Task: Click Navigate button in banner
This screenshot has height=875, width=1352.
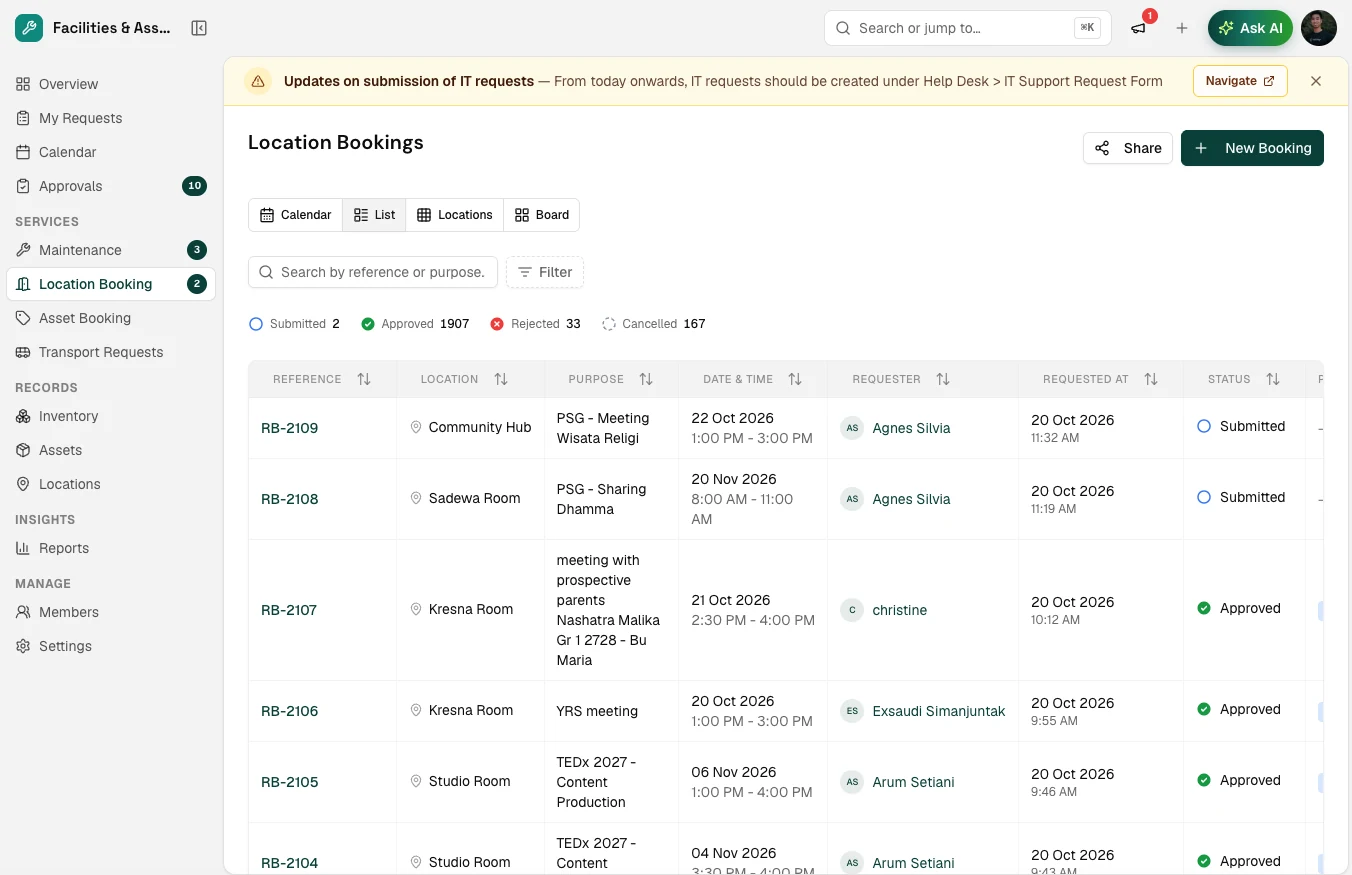Action: click(1240, 81)
